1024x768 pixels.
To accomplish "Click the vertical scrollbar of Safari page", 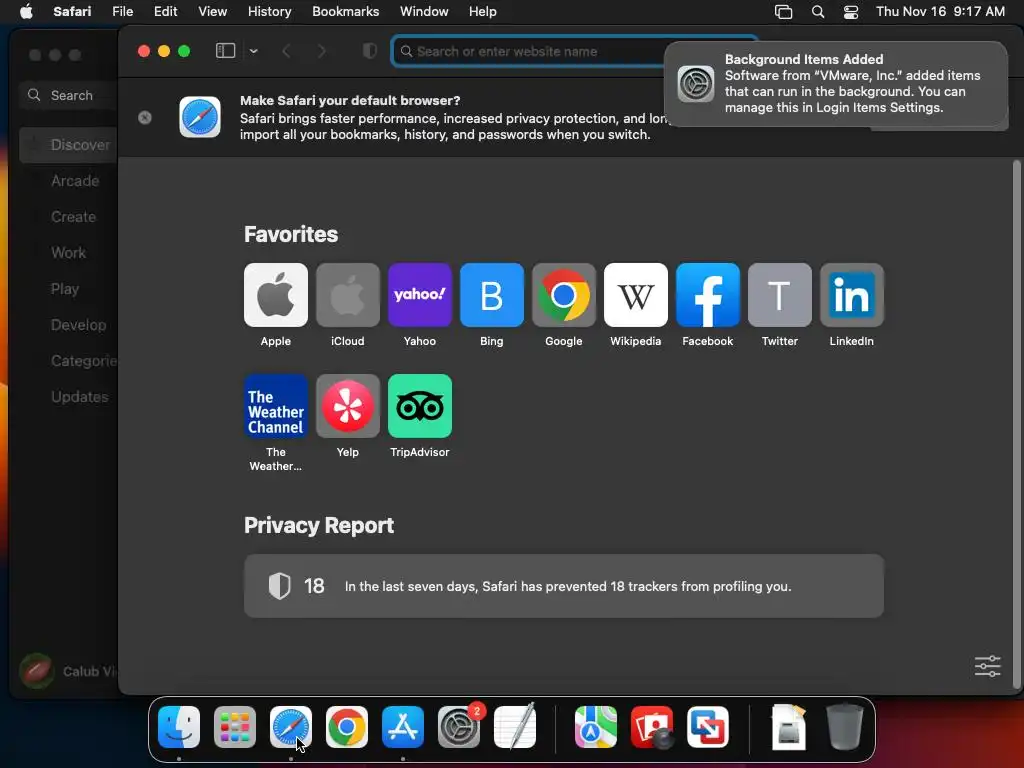I will (x=1016, y=424).
